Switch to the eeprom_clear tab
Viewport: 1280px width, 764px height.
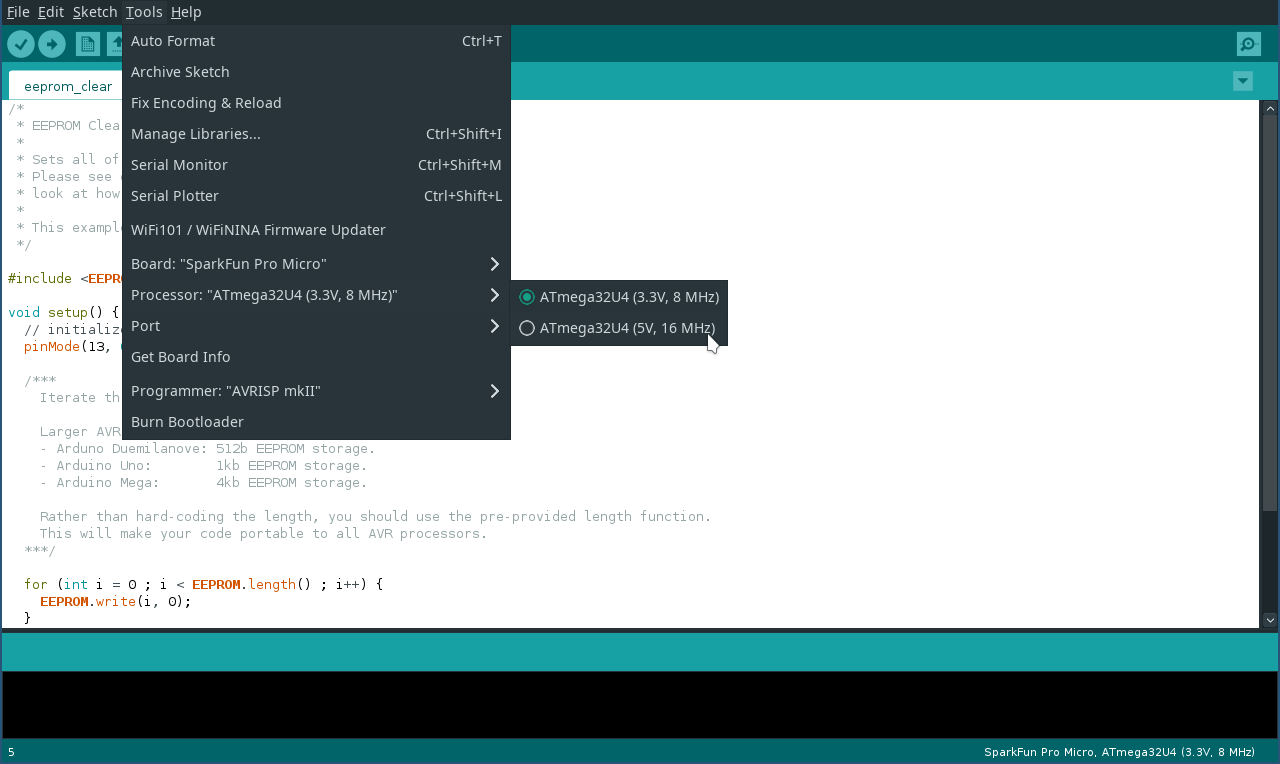coord(68,86)
